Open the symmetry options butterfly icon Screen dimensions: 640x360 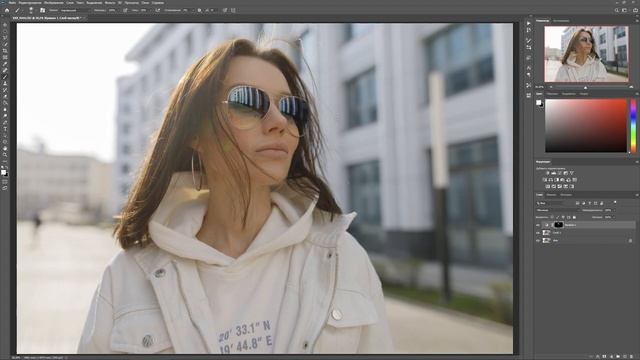233,10
